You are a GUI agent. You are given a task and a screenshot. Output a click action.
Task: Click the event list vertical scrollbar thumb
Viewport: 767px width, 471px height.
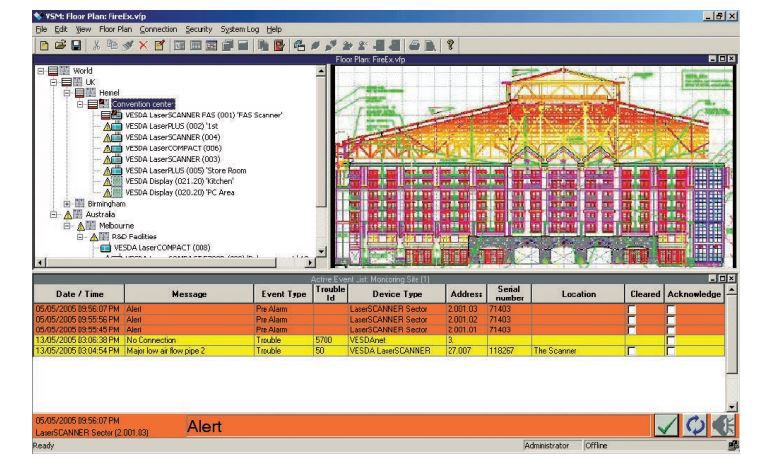(x=731, y=334)
